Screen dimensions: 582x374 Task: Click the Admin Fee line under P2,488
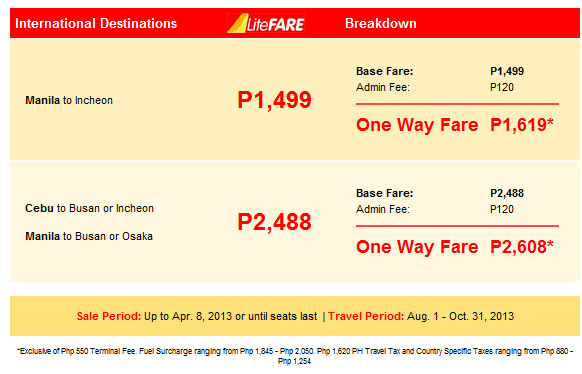point(435,209)
